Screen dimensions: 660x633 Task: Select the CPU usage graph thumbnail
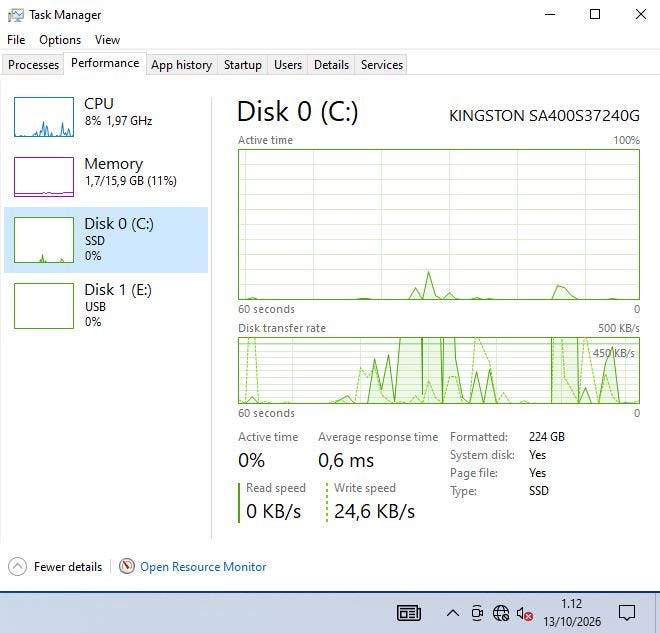tap(44, 117)
